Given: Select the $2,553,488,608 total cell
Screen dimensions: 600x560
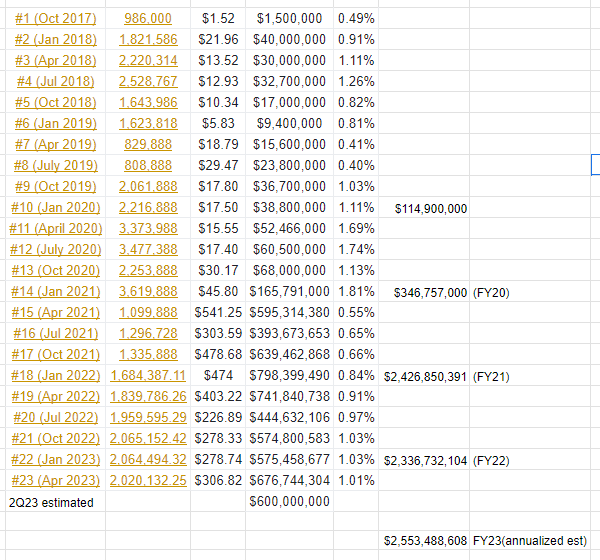Looking at the screenshot, I should coord(424,541).
